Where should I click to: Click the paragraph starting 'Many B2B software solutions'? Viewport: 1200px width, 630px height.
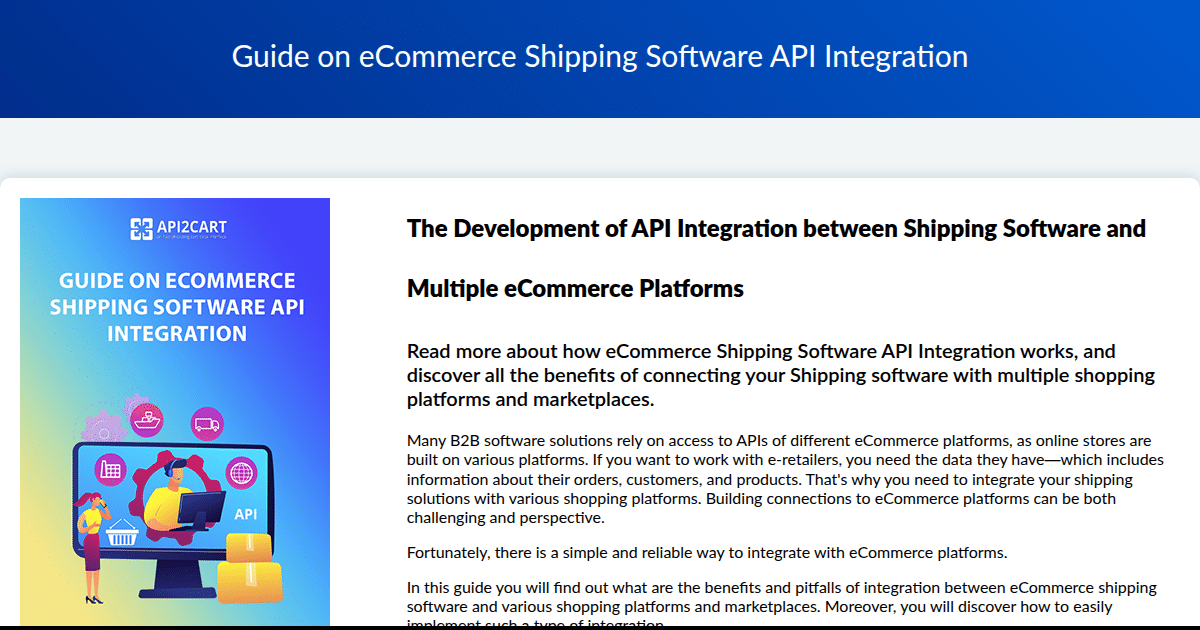tap(786, 479)
